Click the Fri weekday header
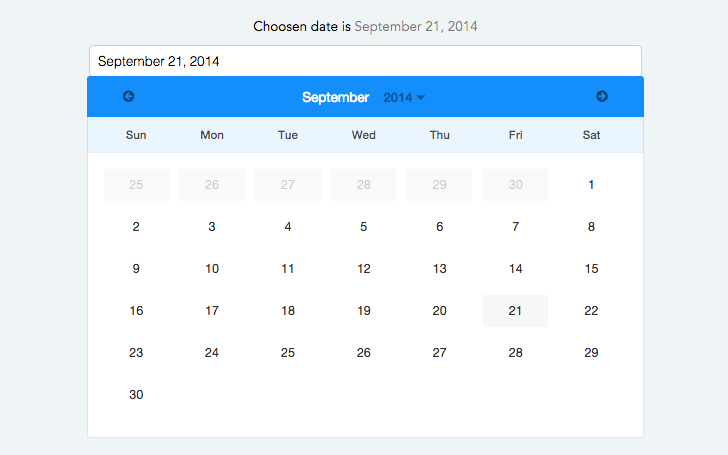The image size is (728, 455). point(515,135)
